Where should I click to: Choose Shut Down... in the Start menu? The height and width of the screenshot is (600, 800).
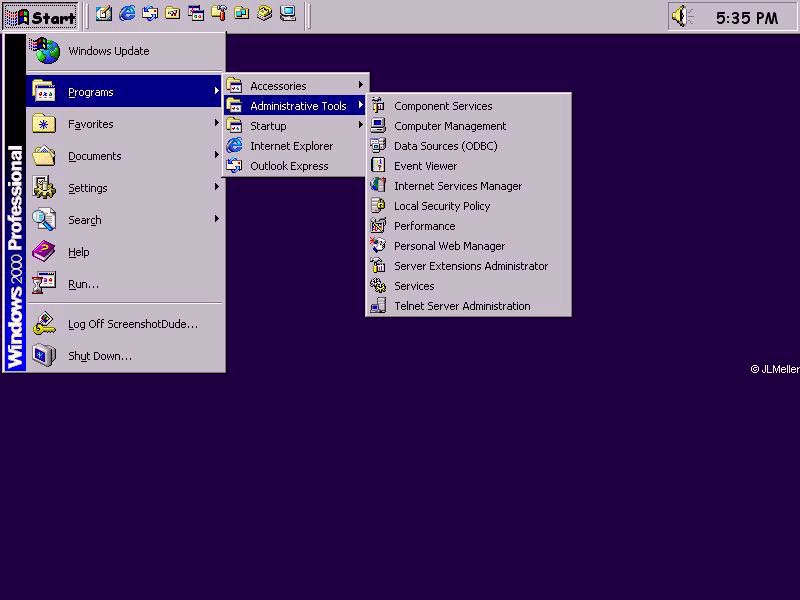(125, 356)
